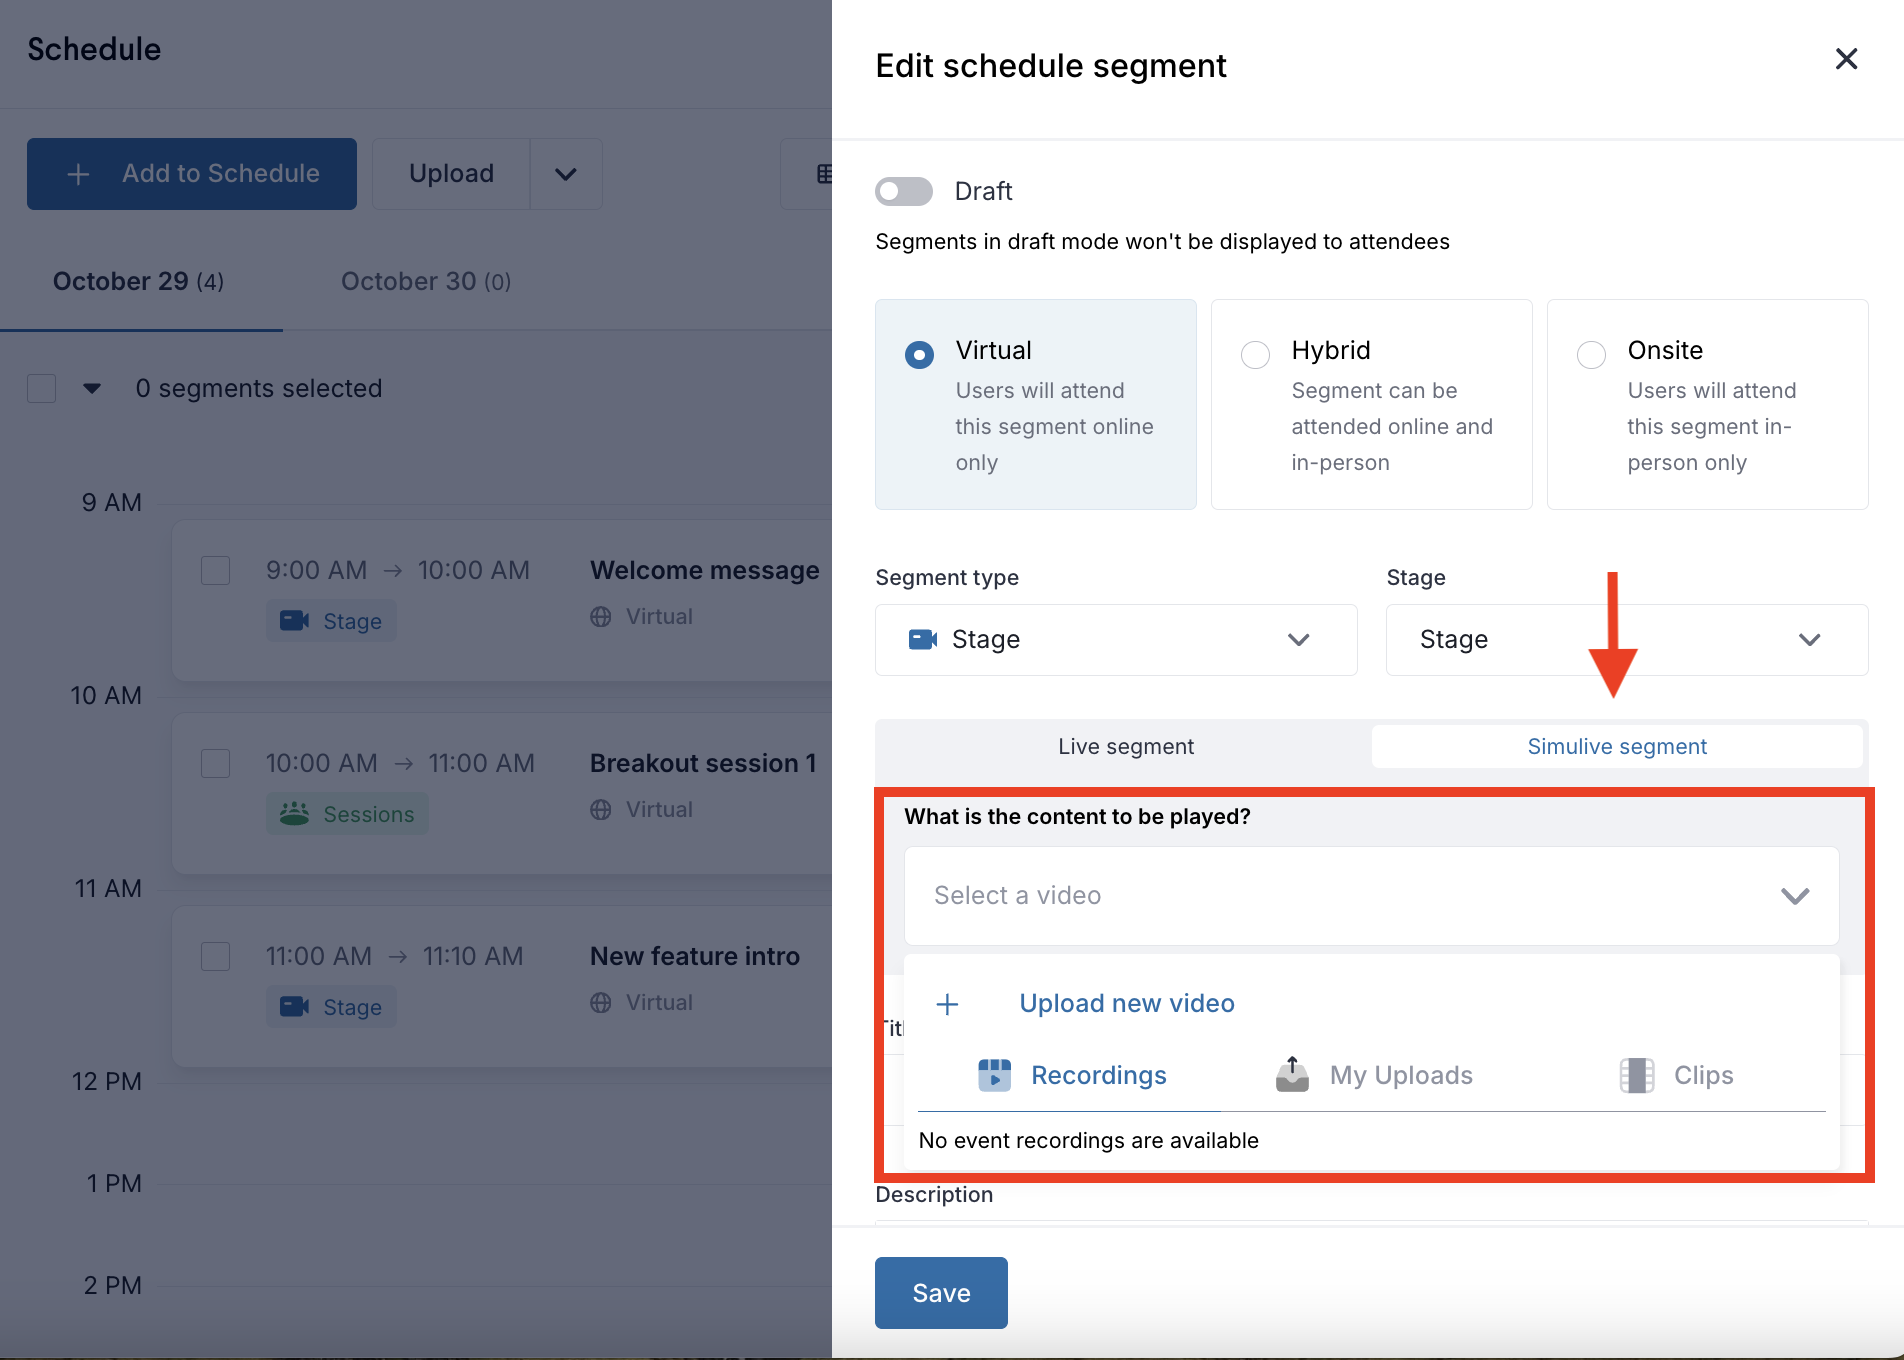1904x1360 pixels.
Task: Tick the select all segments checkbox
Action: 41,388
